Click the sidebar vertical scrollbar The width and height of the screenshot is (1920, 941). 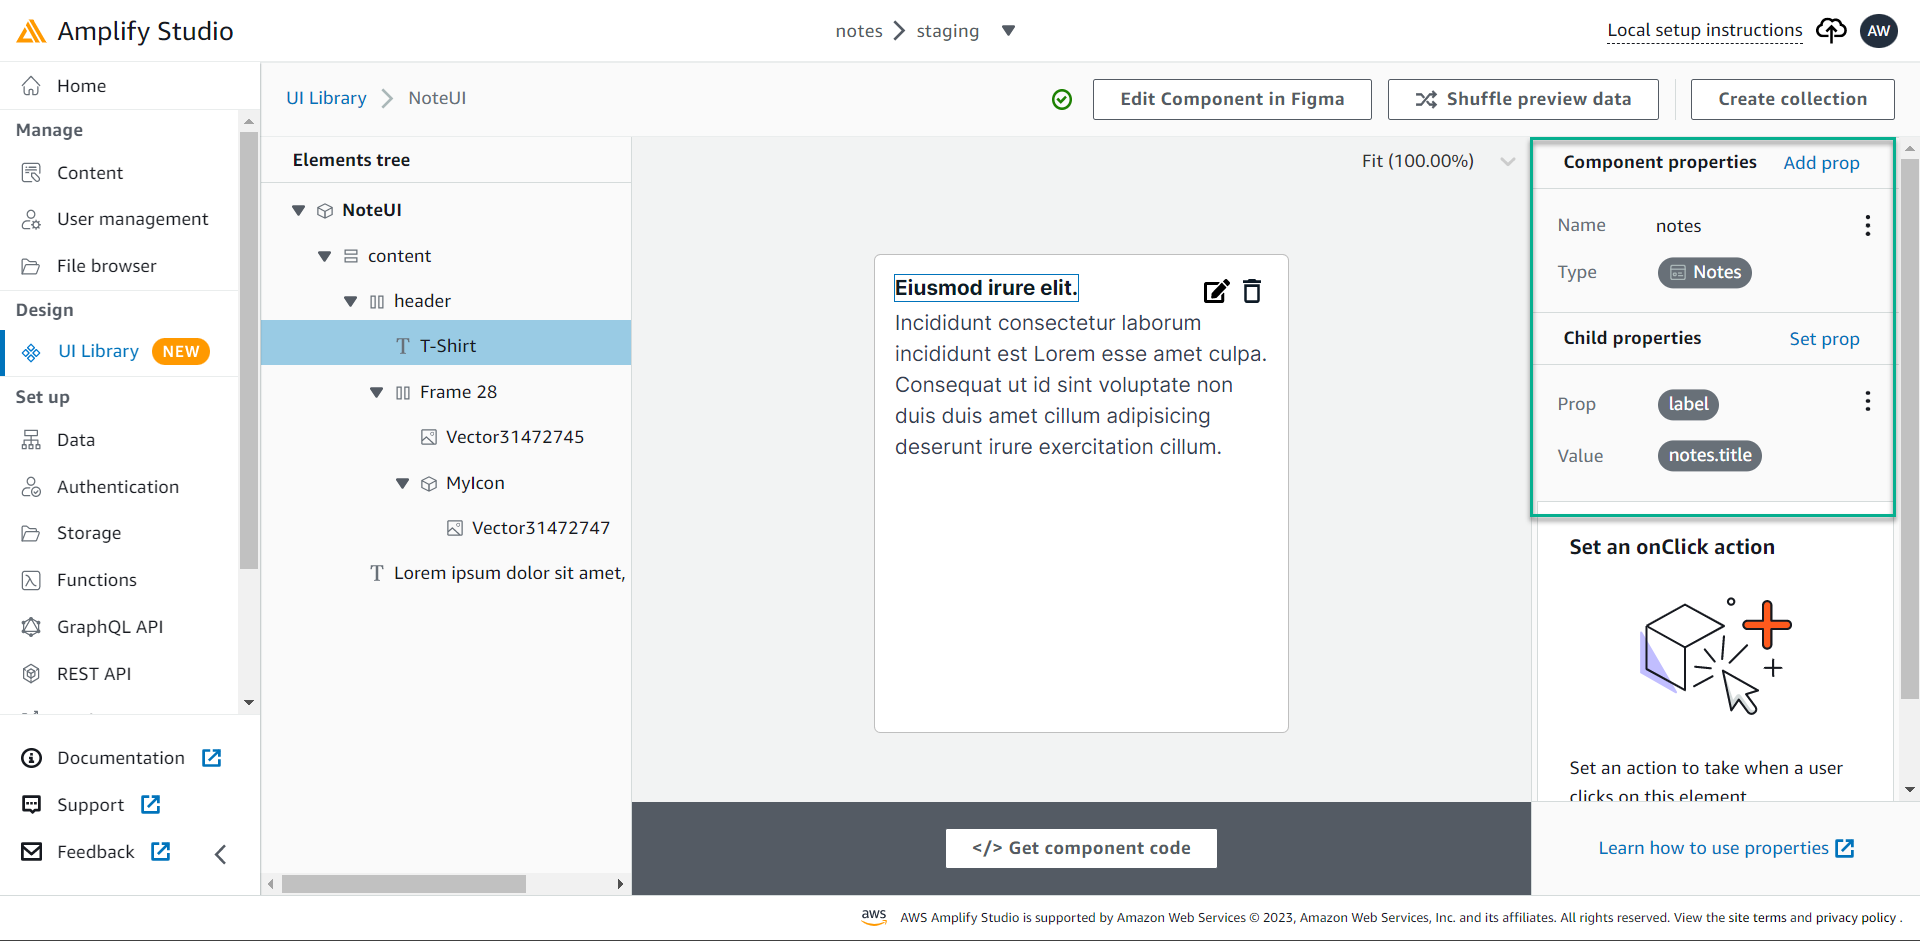pyautogui.click(x=249, y=350)
